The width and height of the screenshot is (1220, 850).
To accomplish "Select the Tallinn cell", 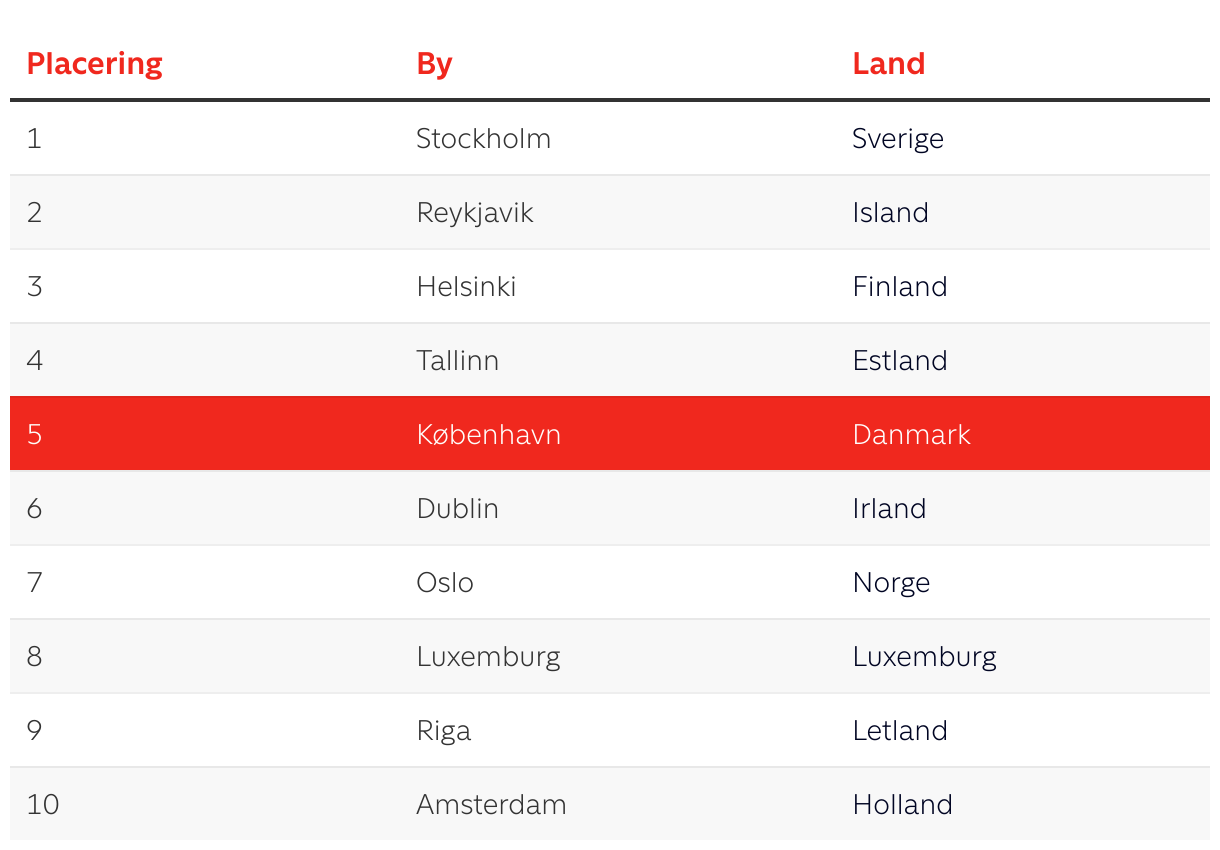I will coord(457,360).
